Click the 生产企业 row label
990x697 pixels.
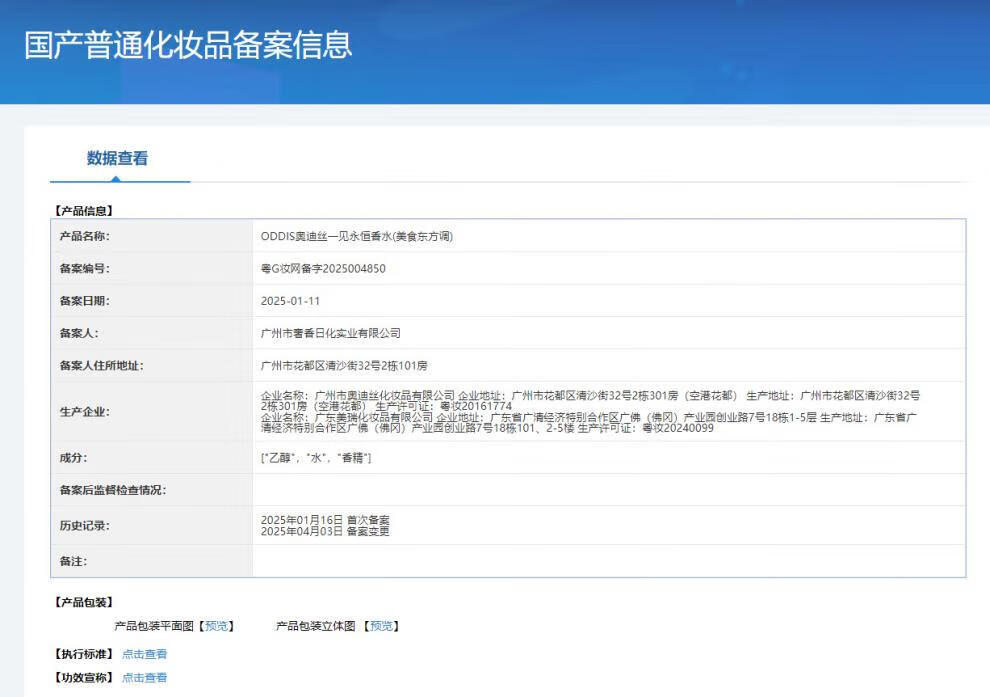coord(85,412)
